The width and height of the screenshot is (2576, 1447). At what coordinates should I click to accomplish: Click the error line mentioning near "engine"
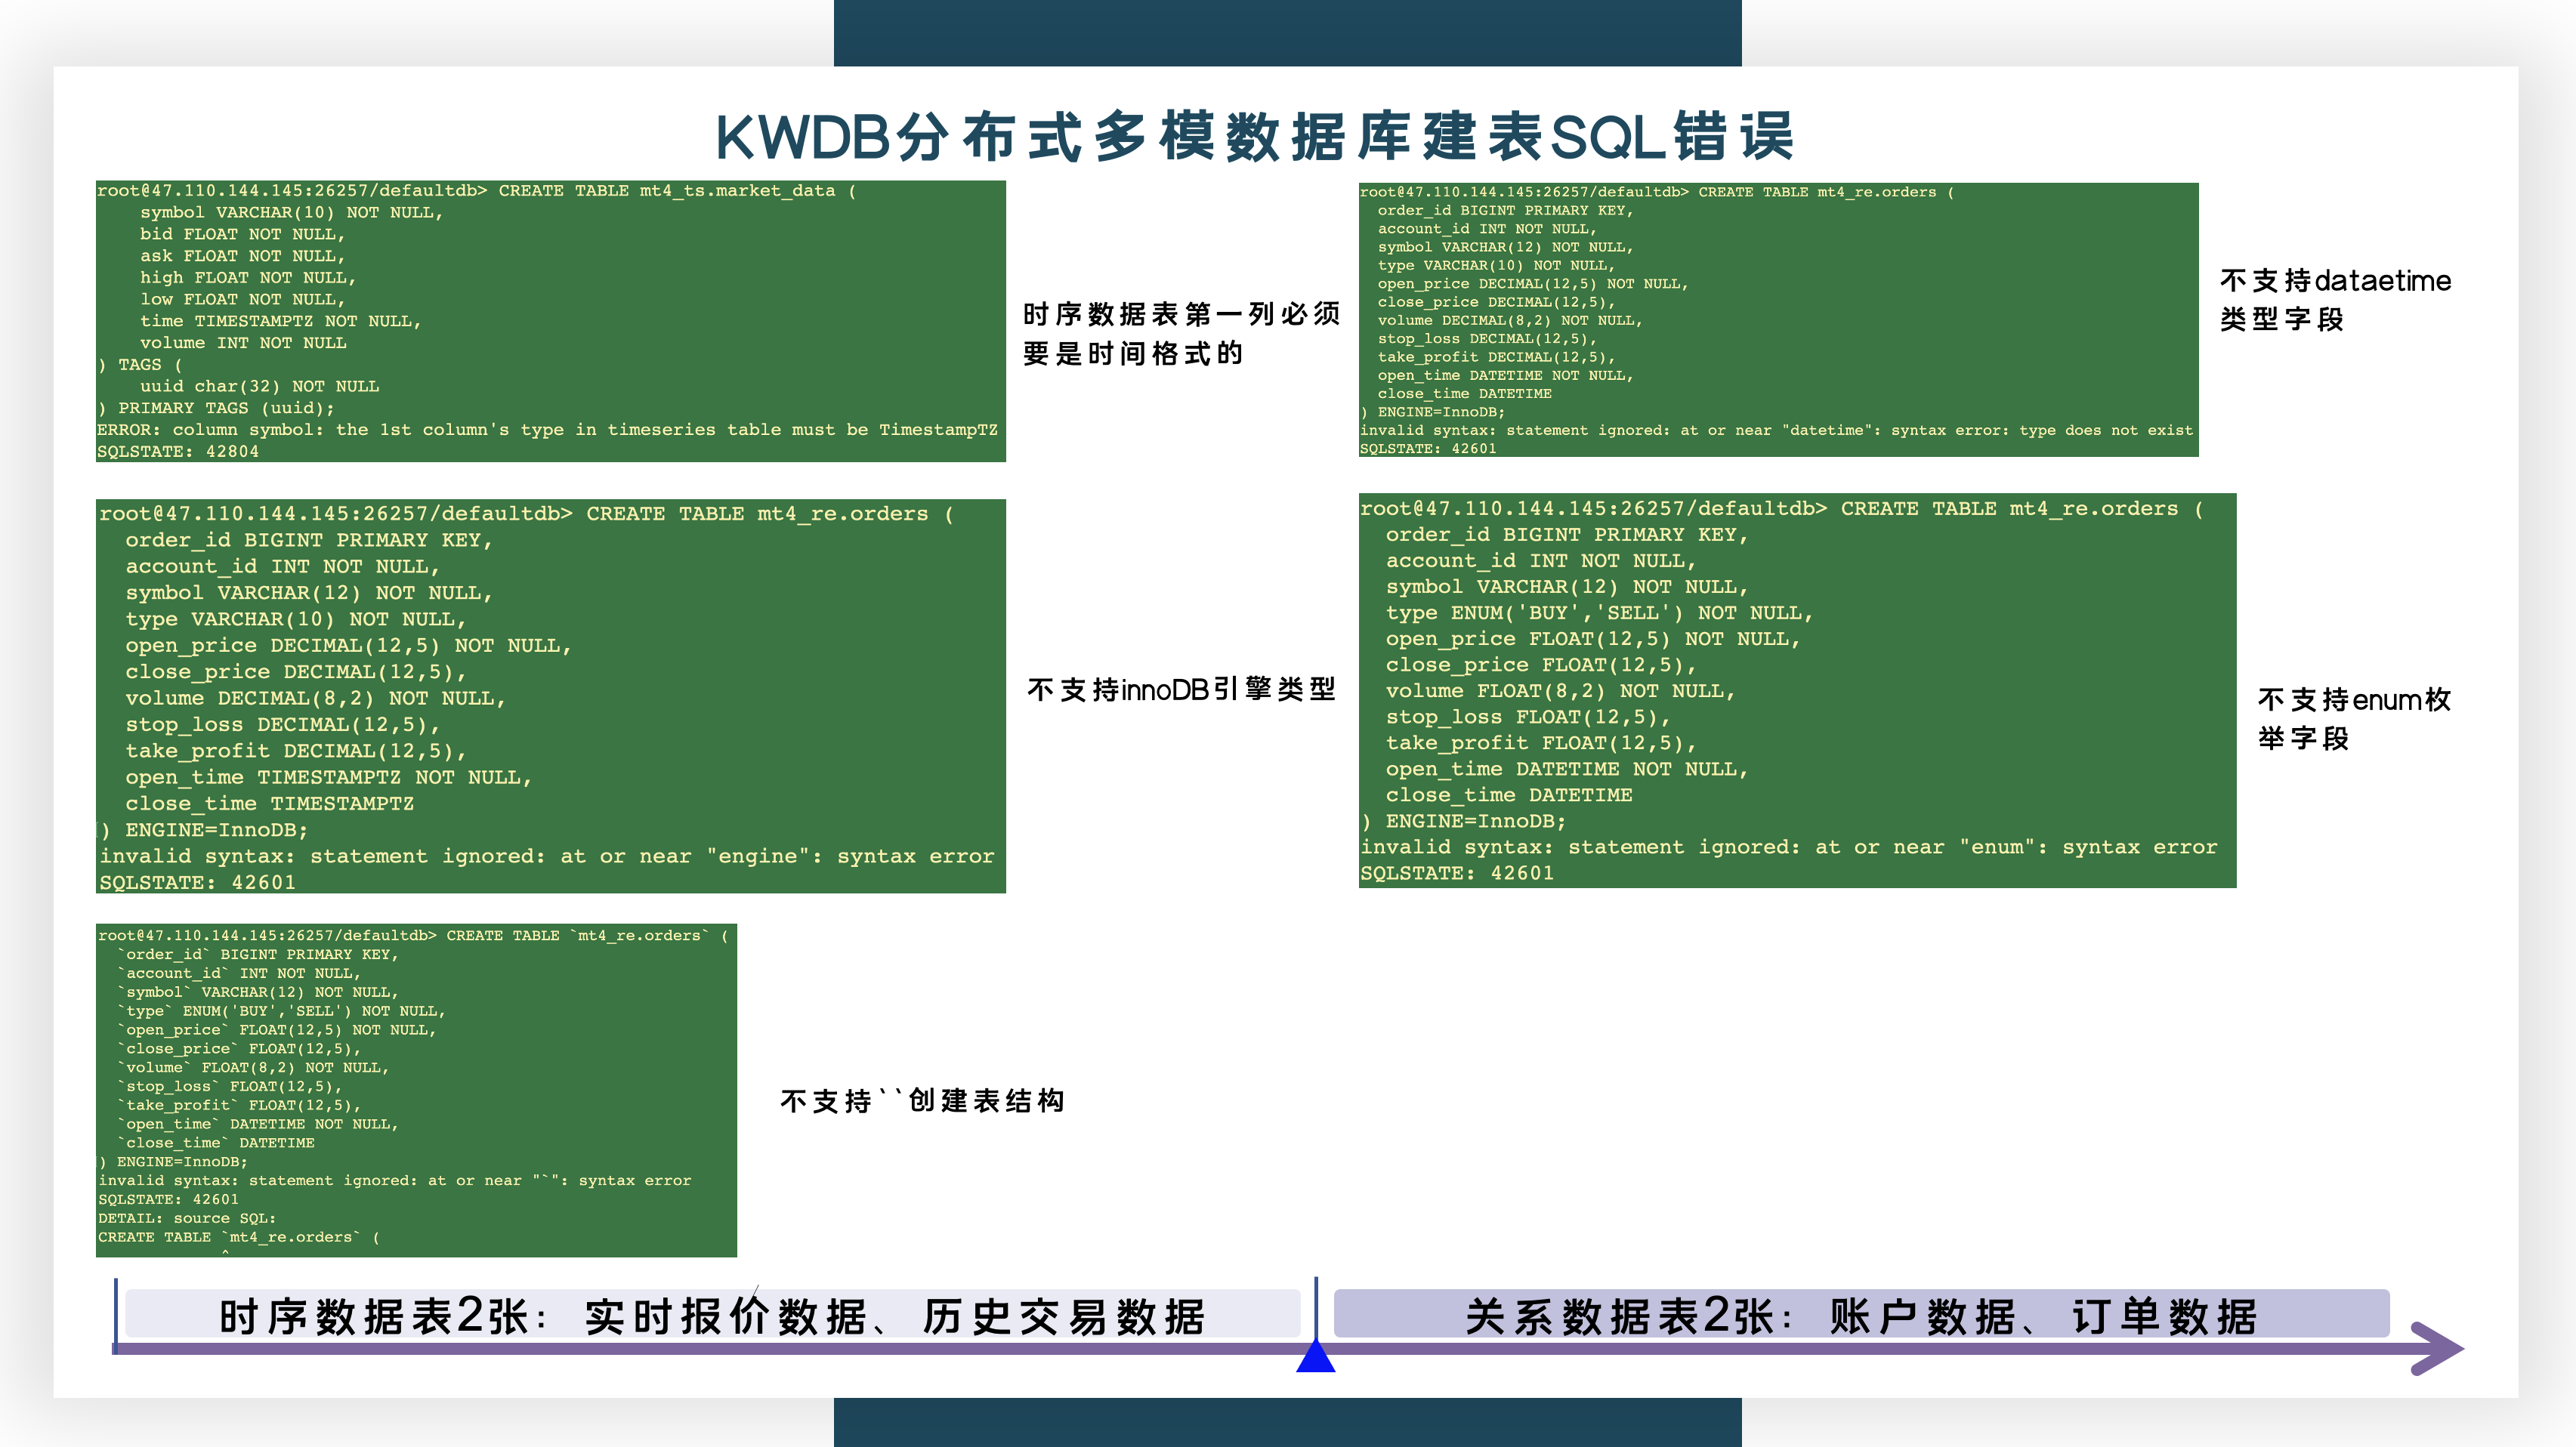pos(547,856)
